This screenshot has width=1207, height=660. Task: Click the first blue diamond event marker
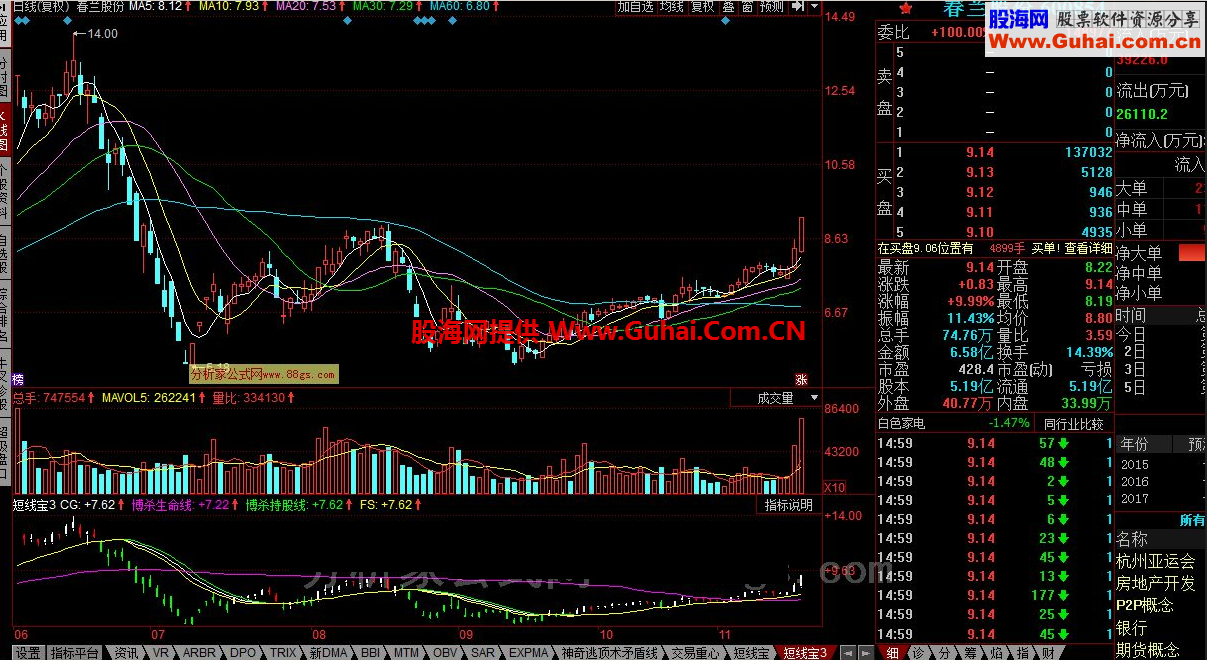(20, 20)
